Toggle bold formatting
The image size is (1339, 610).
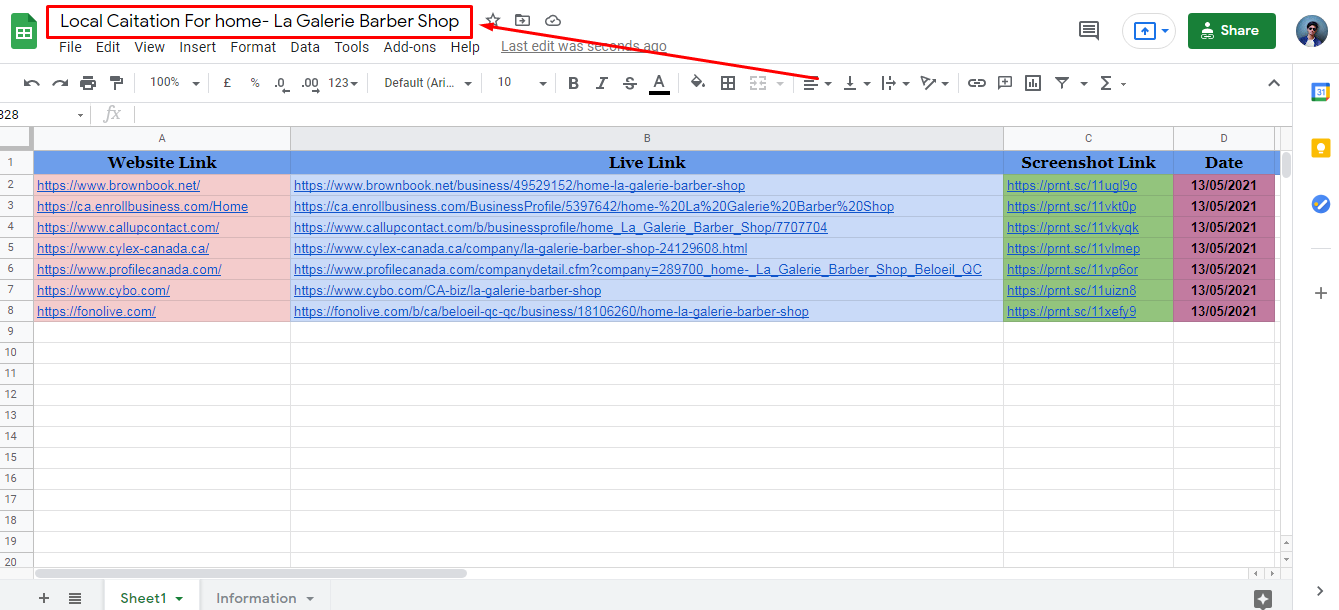573,83
